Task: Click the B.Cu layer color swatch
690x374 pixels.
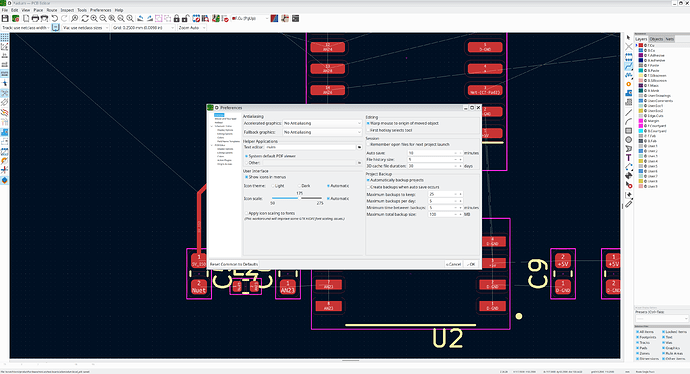Action: coord(641,51)
